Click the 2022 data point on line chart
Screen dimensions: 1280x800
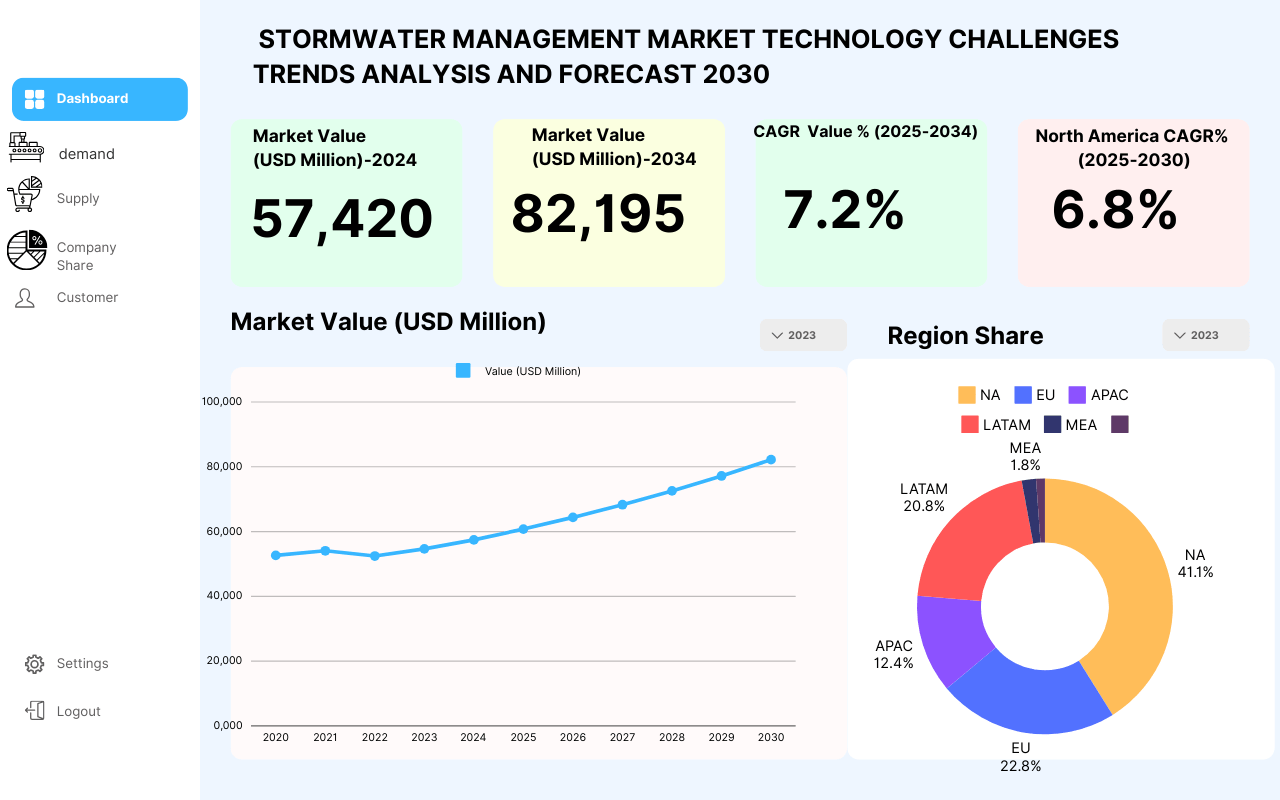[x=375, y=556]
